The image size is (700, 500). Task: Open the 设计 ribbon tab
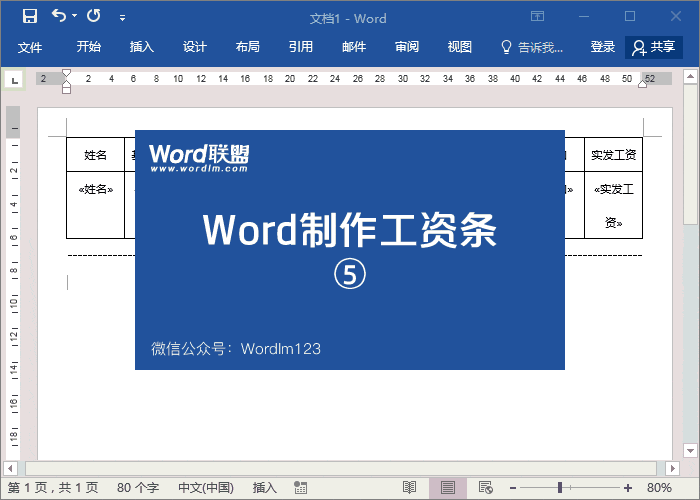click(x=195, y=46)
